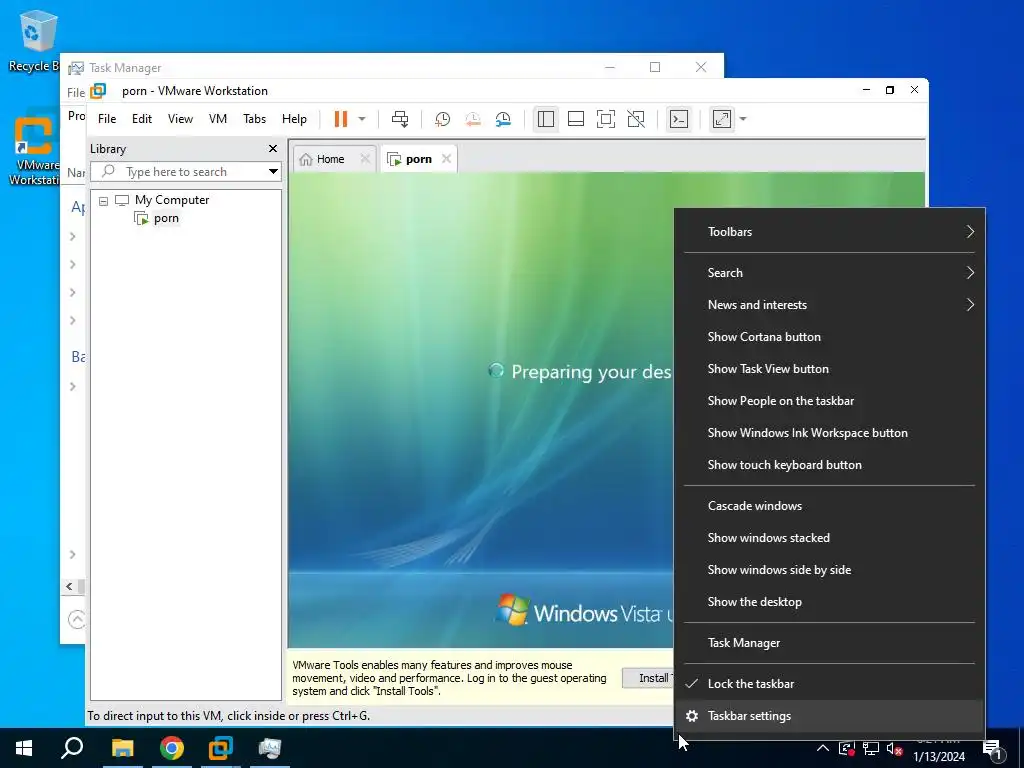Click the Unity mode toolbar icon
Viewport: 1024px width, 768px height.
tap(636, 119)
